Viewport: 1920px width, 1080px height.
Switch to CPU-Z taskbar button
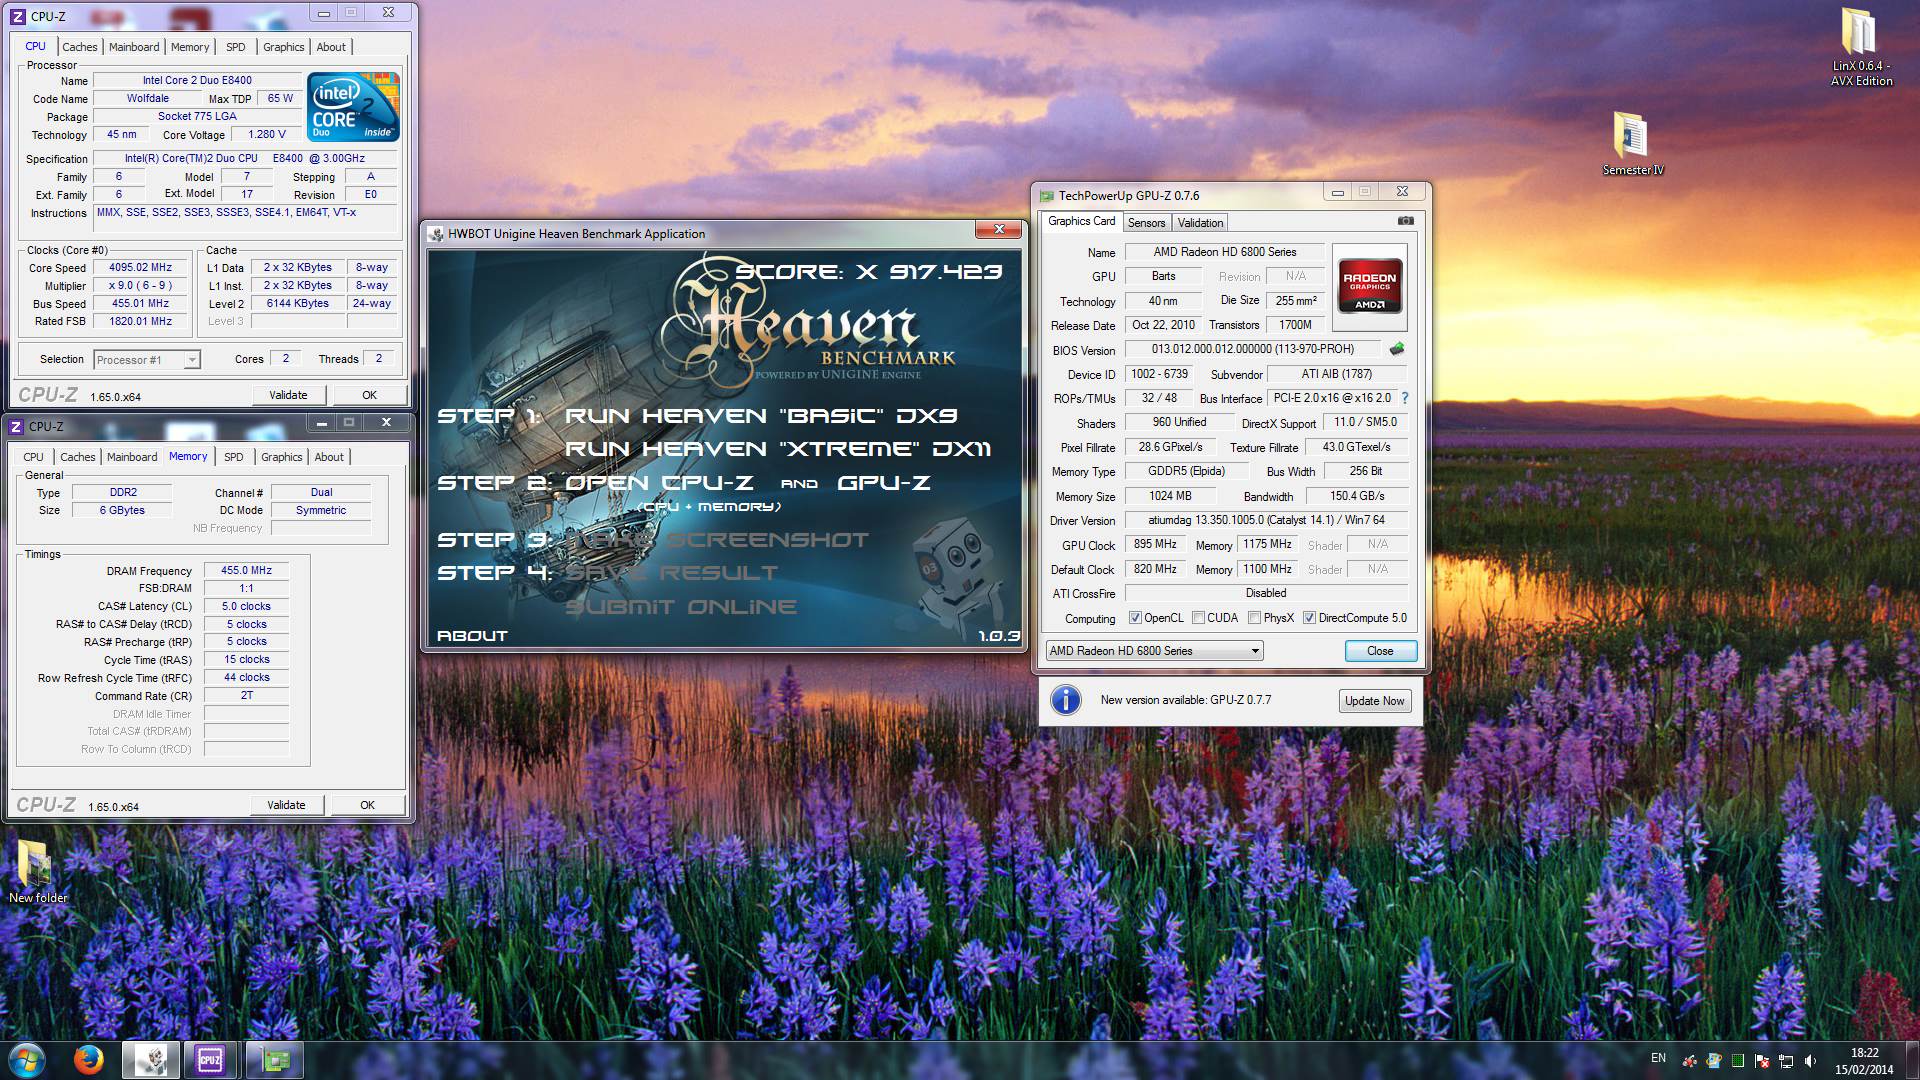(x=211, y=1060)
